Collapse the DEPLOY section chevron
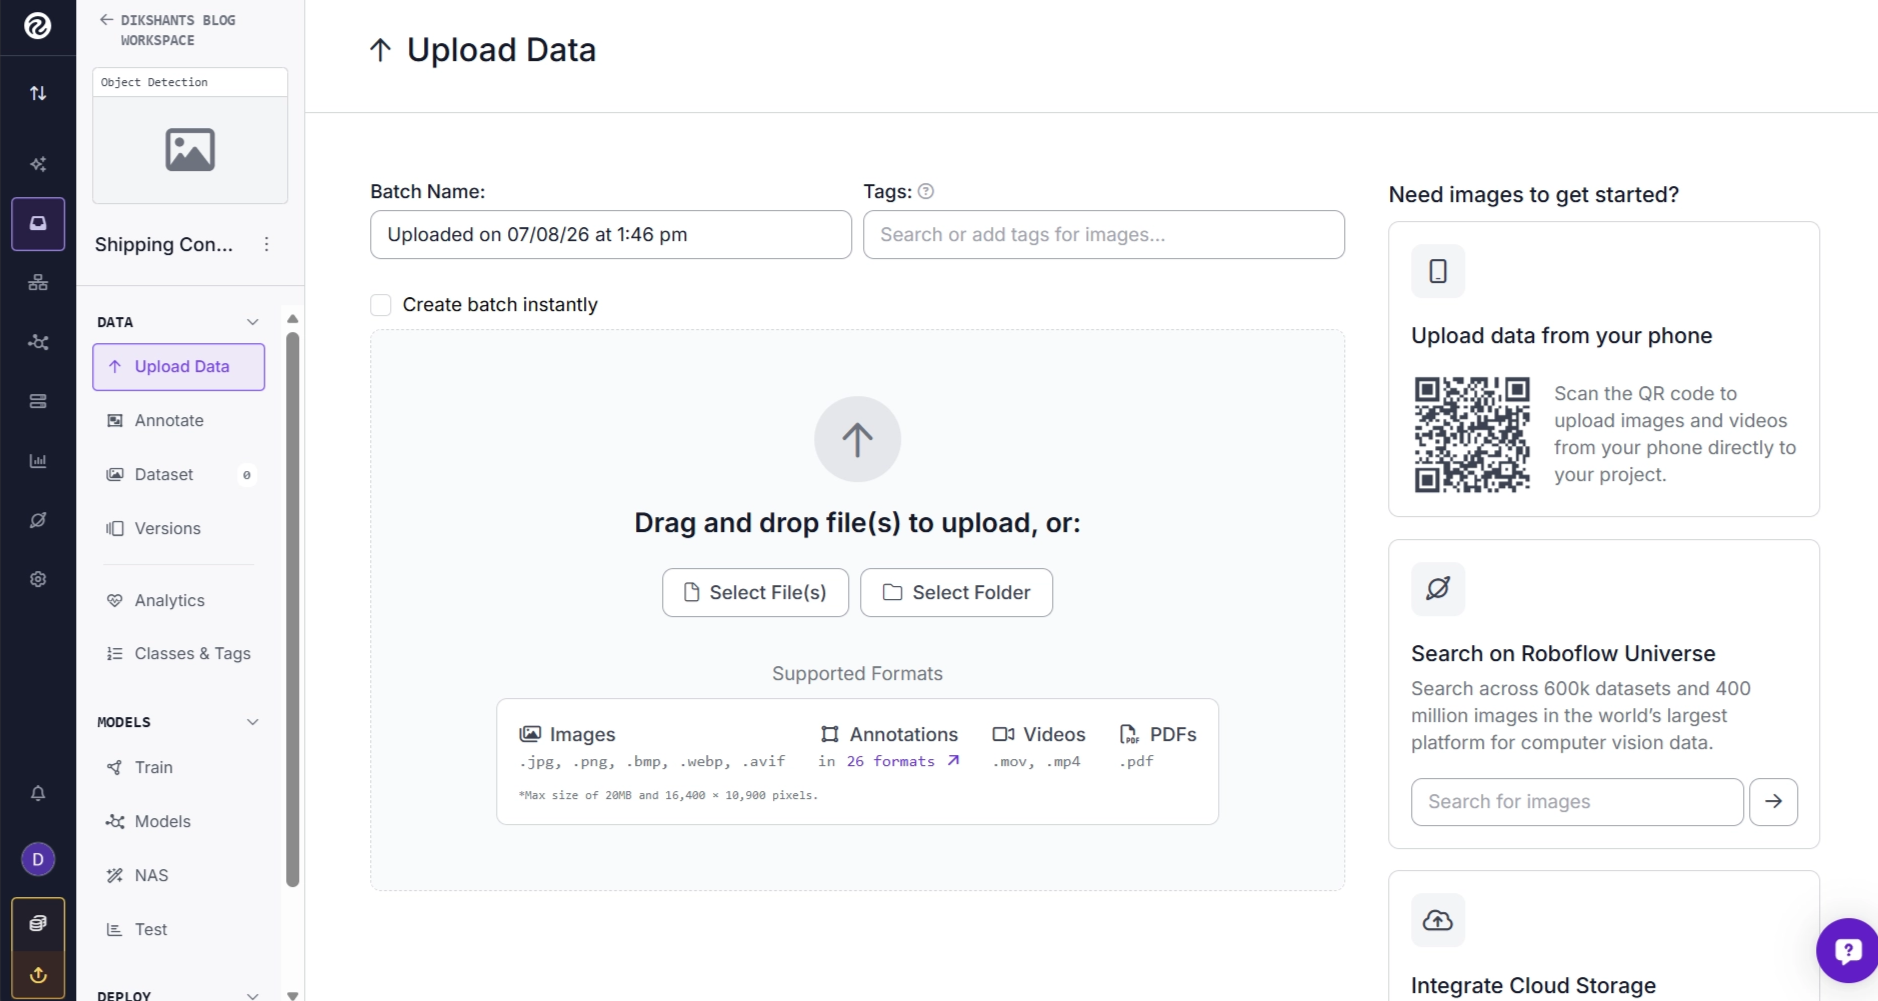This screenshot has width=1878, height=1001. point(252,995)
